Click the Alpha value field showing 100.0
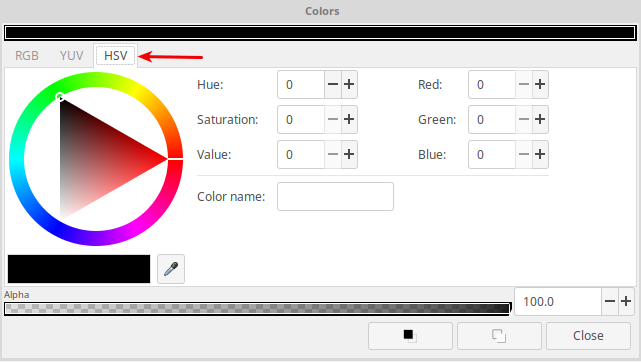This screenshot has width=641, height=362. click(558, 302)
